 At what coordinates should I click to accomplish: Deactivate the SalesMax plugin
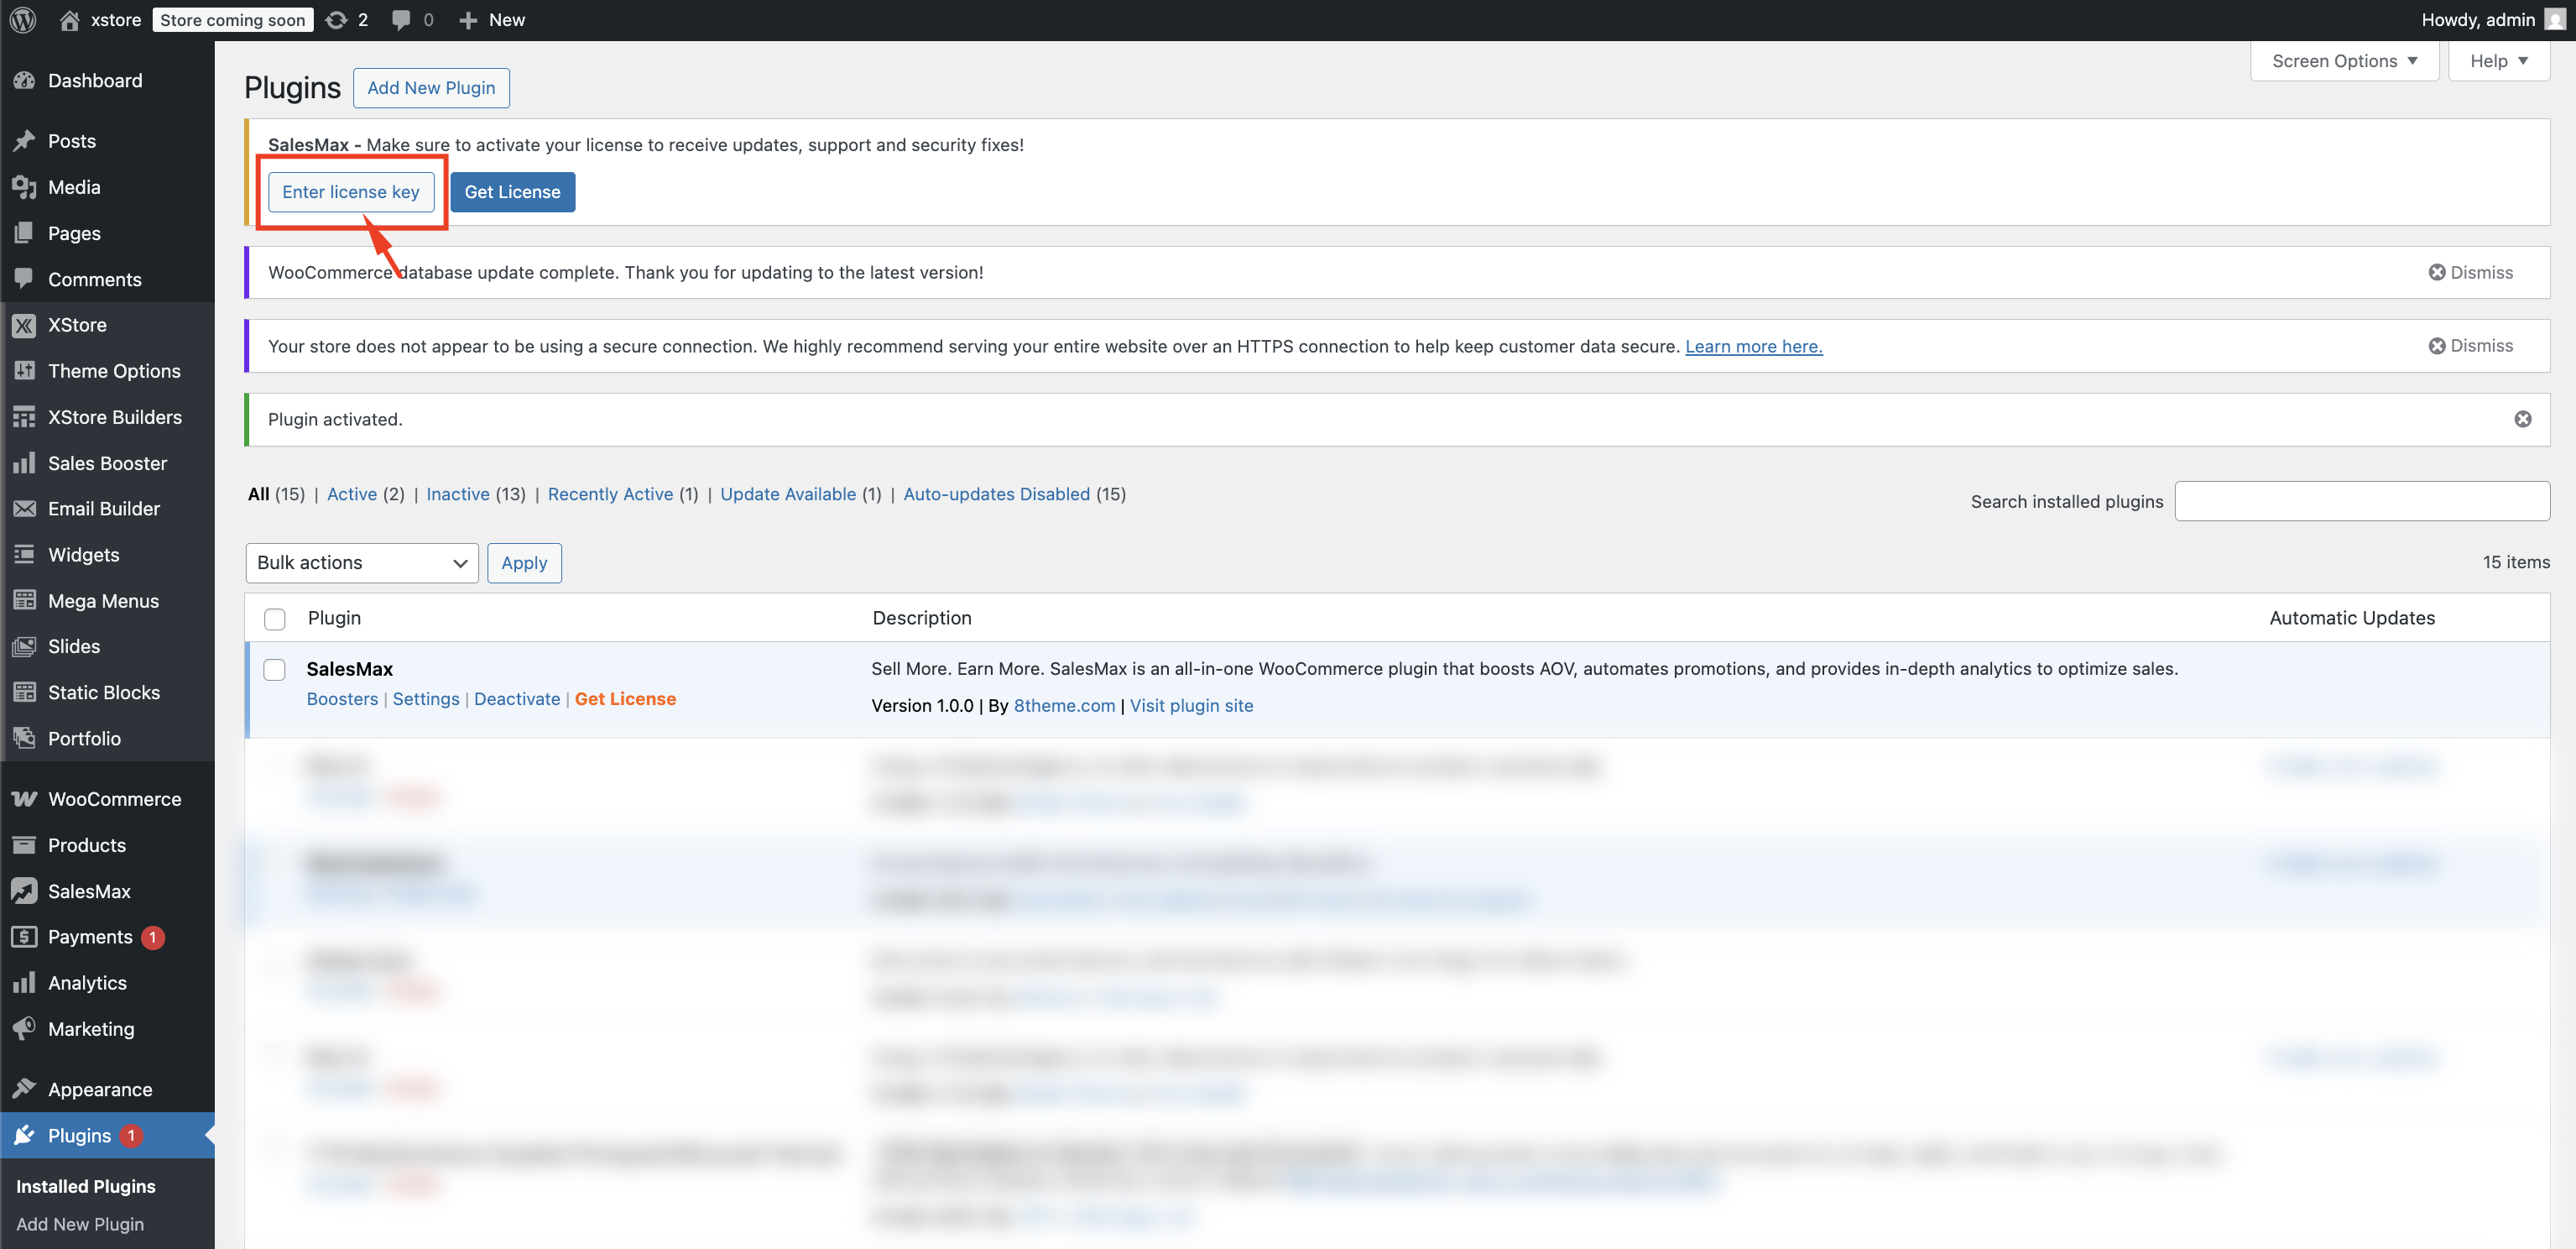point(516,699)
